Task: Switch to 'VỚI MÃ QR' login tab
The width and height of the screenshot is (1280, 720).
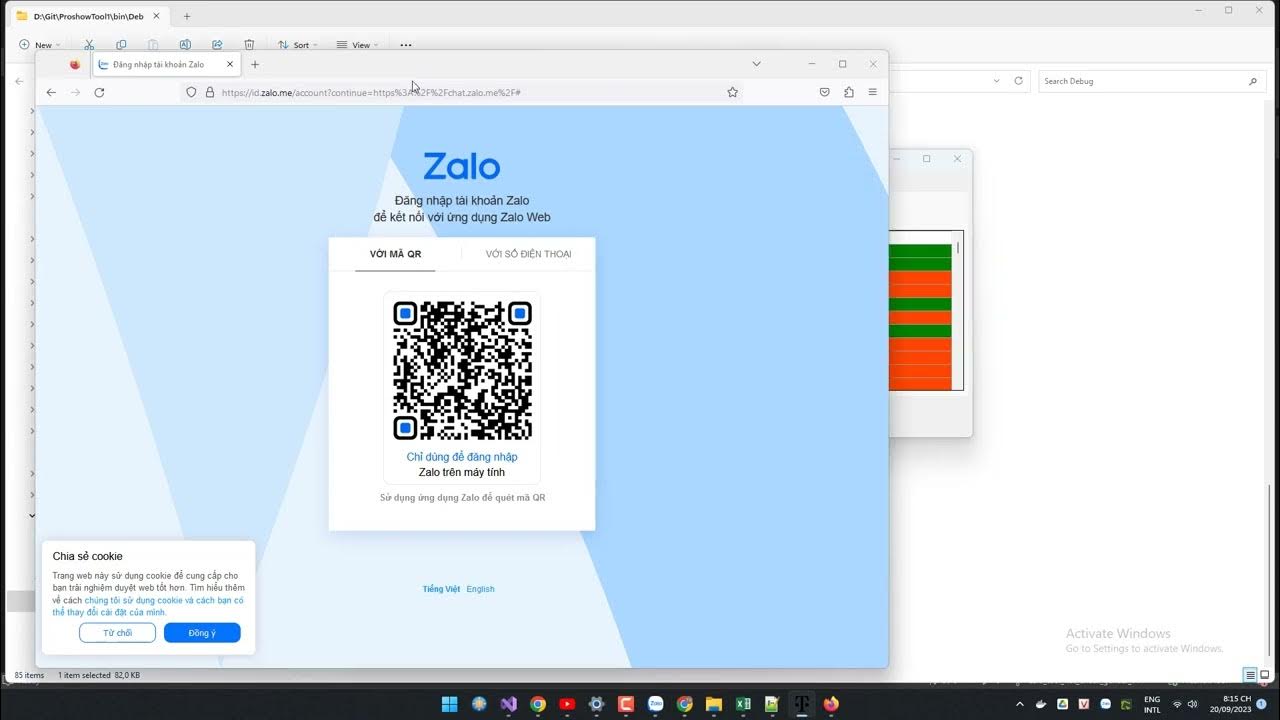Action: pyautogui.click(x=395, y=254)
